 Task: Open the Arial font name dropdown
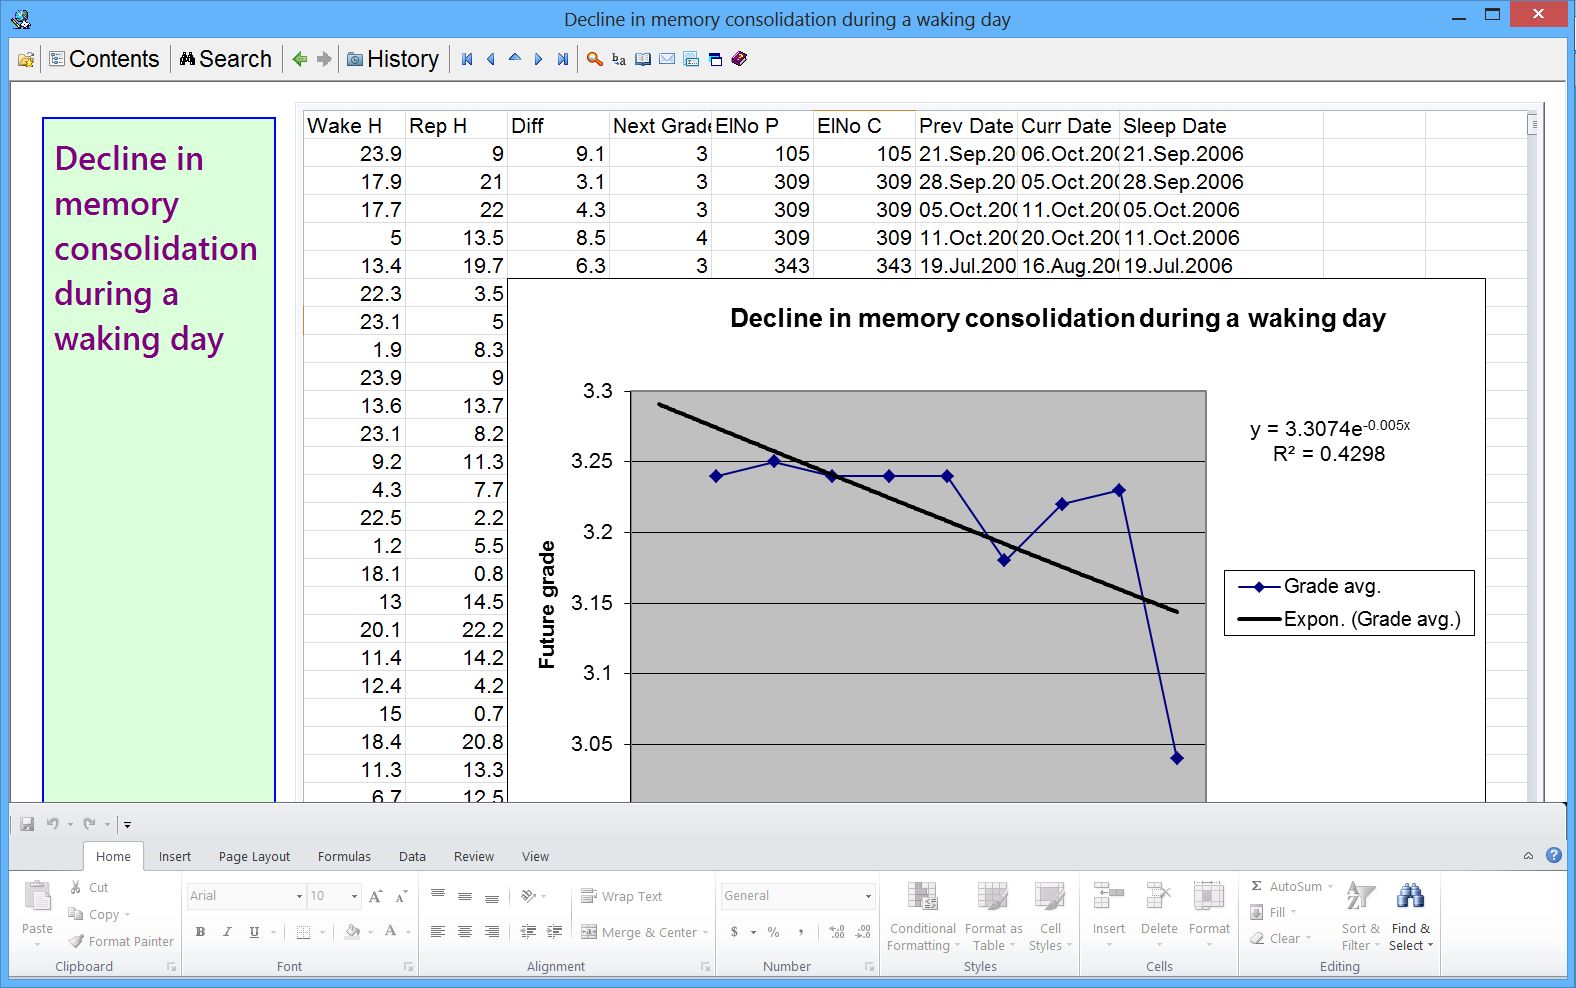[299, 896]
